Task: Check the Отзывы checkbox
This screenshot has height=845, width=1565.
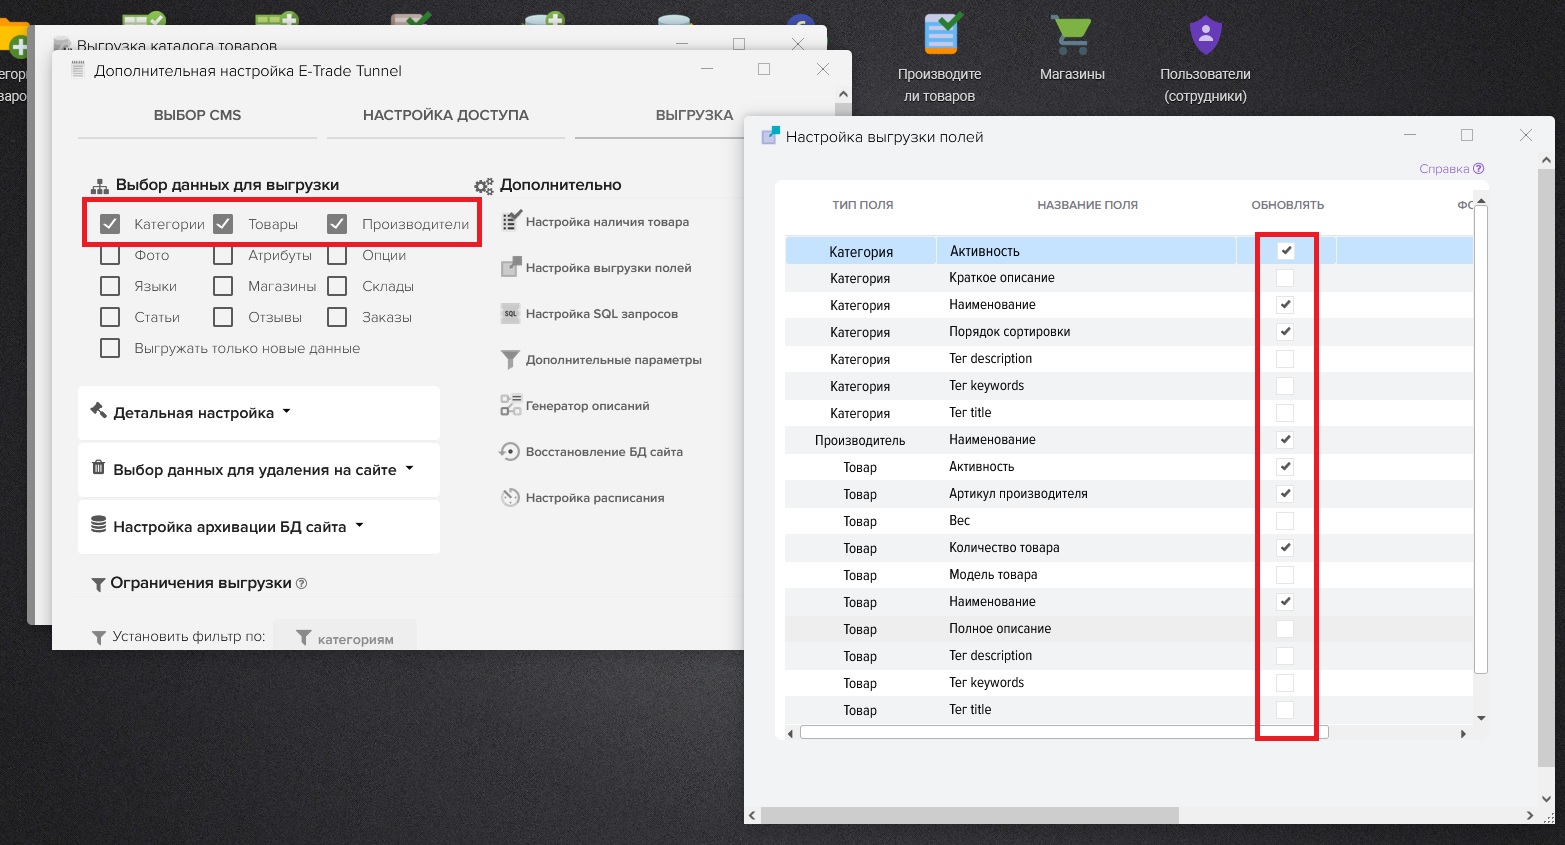Action: tap(223, 317)
